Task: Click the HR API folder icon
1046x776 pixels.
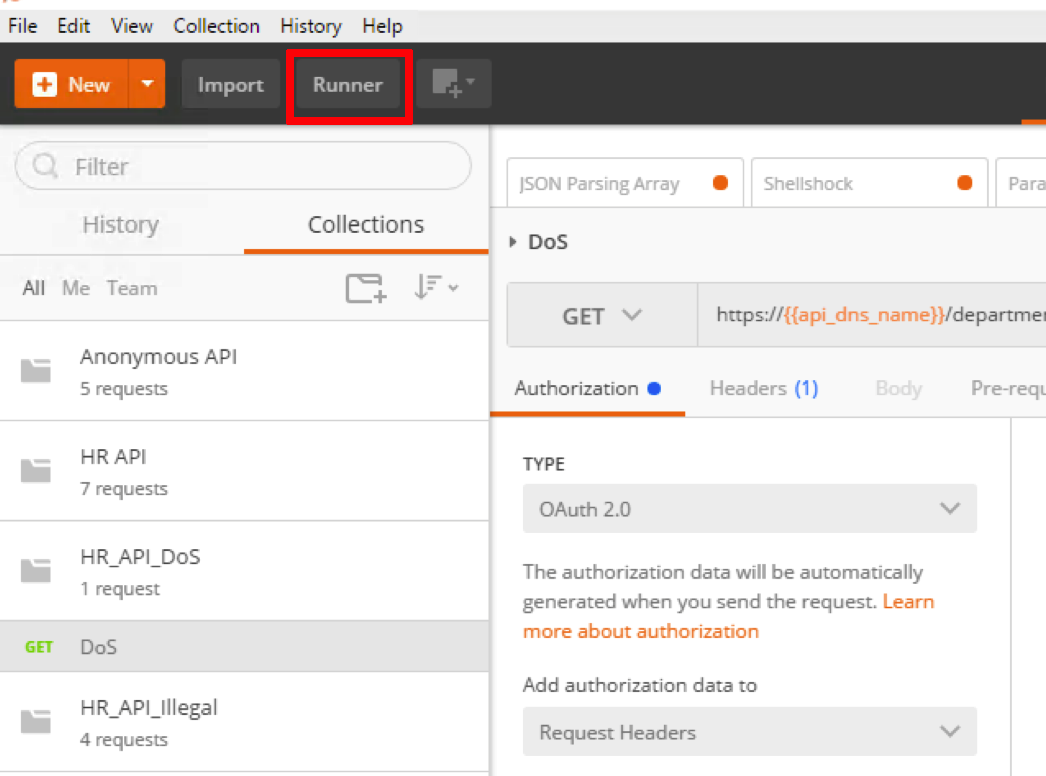Action: [x=36, y=470]
